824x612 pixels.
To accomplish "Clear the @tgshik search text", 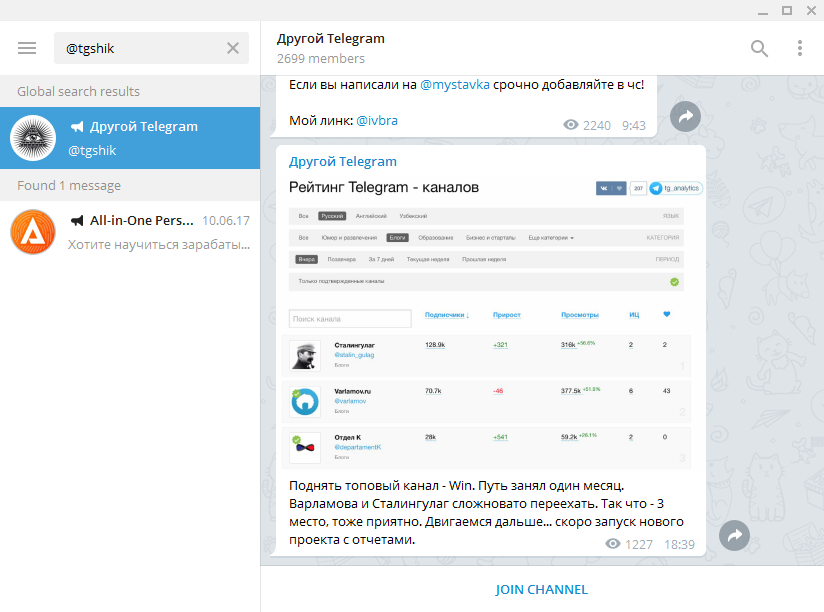I will click(233, 48).
